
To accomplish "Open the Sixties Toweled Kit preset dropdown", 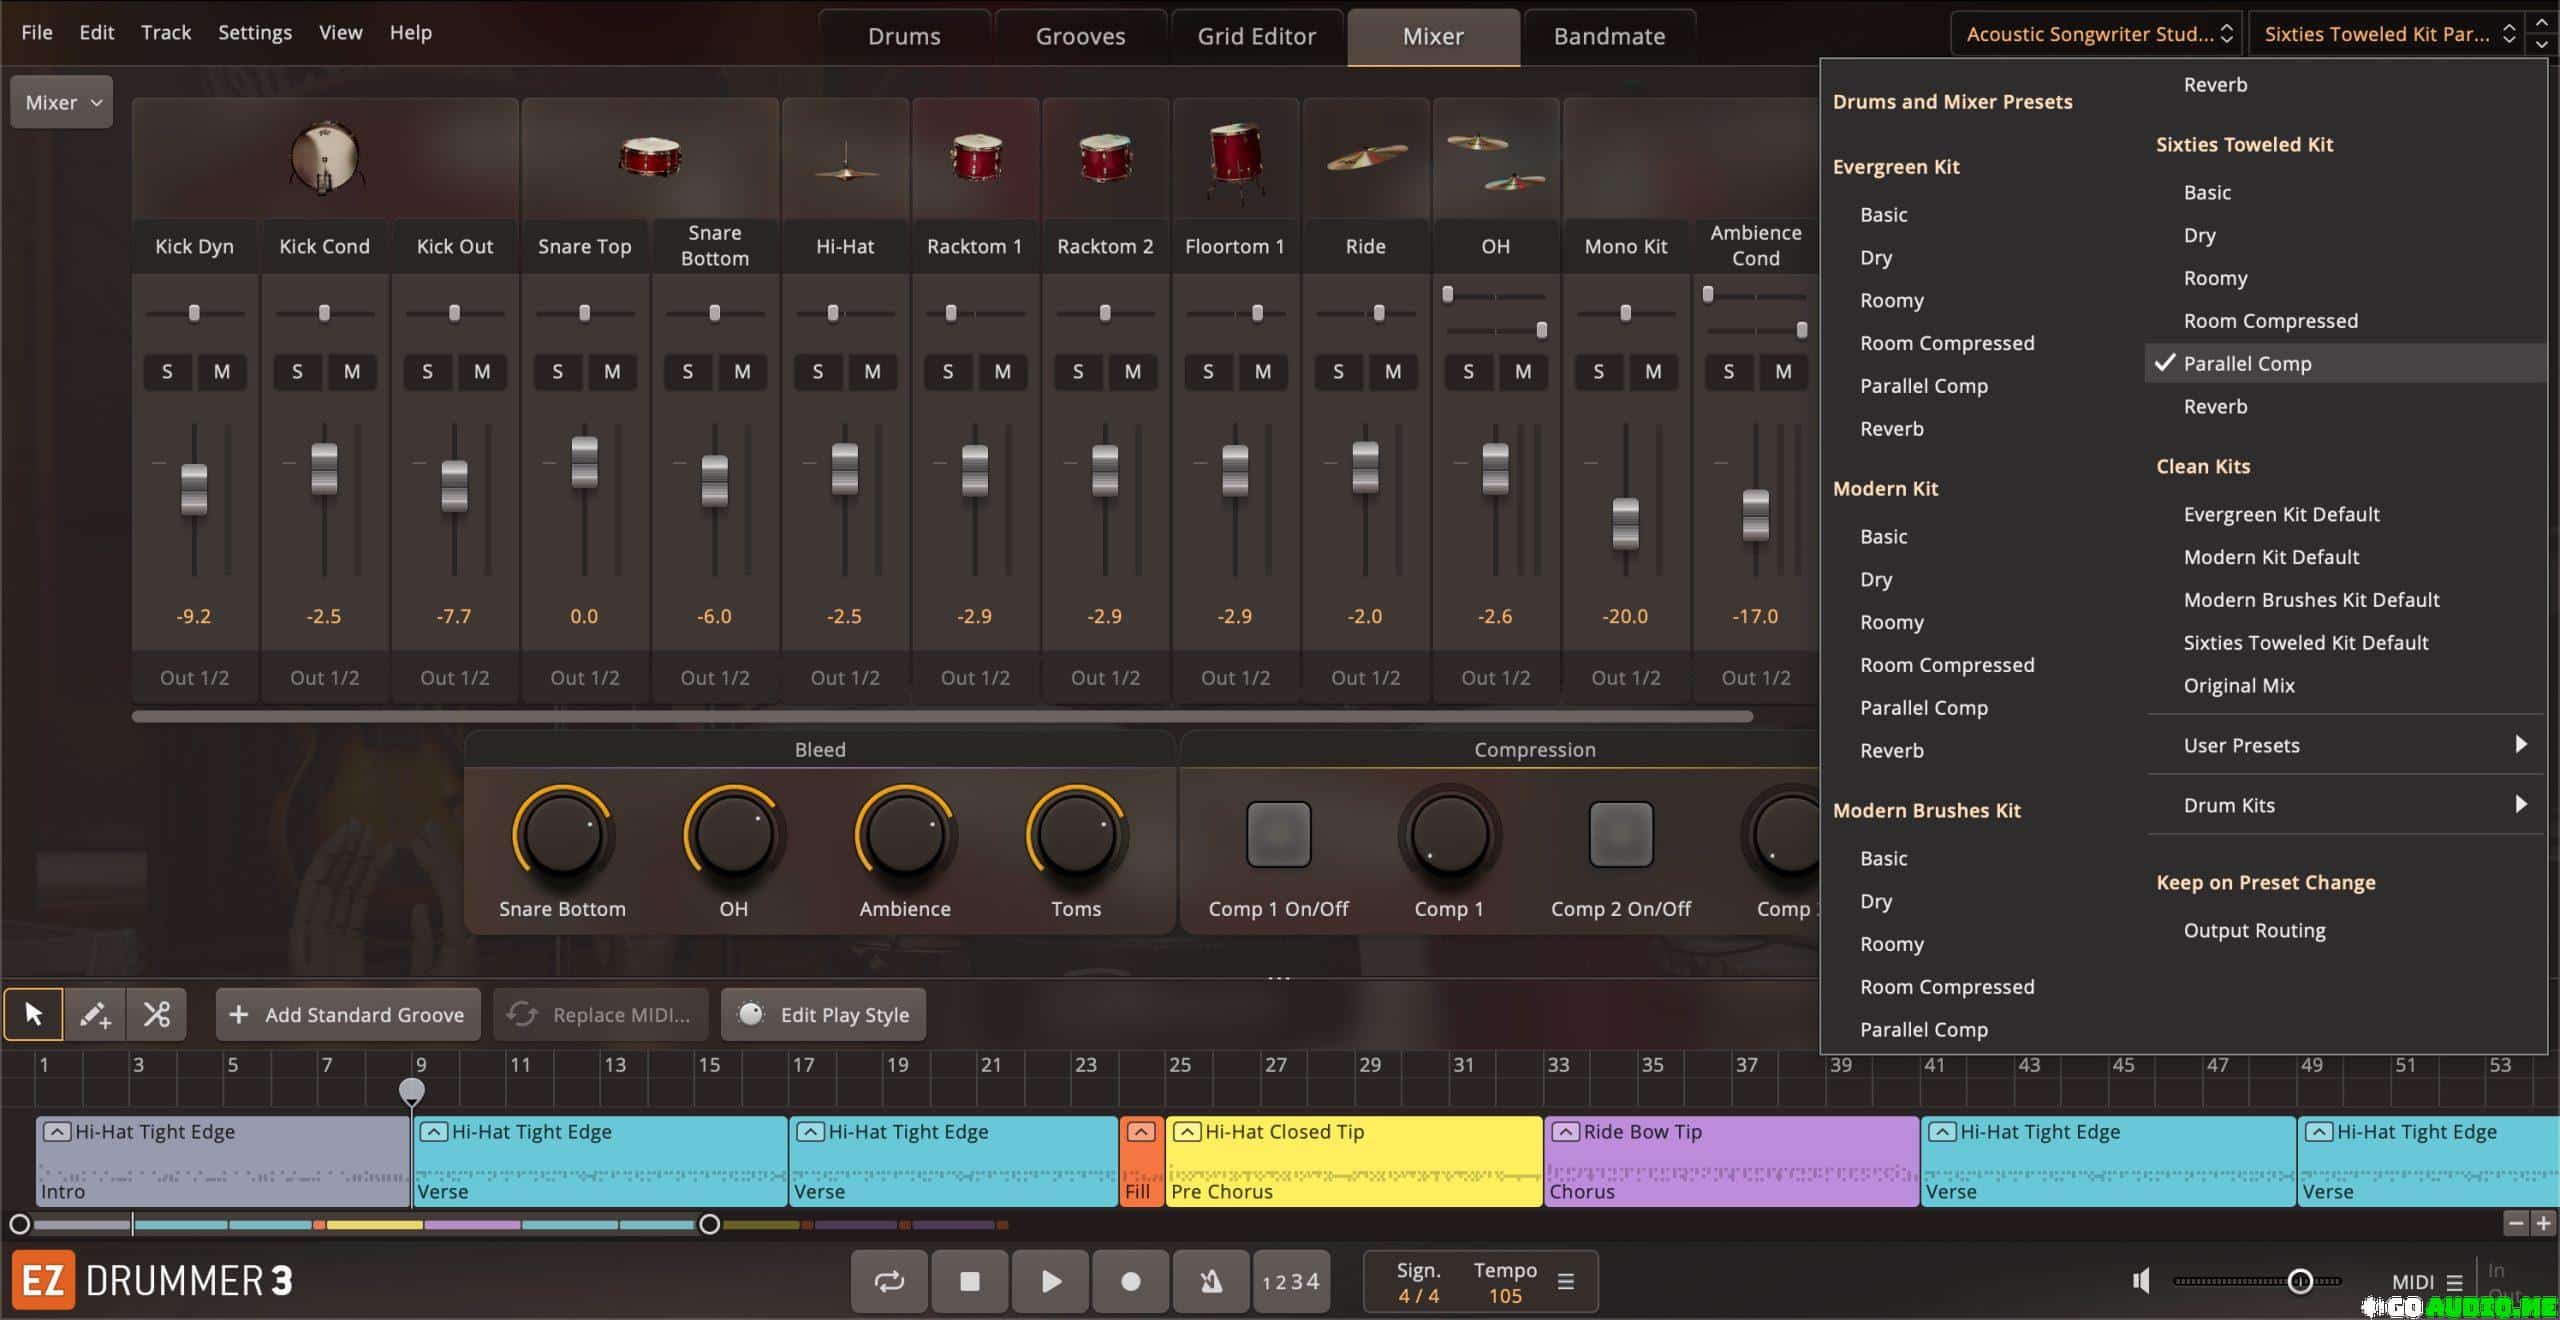I will 2385,34.
